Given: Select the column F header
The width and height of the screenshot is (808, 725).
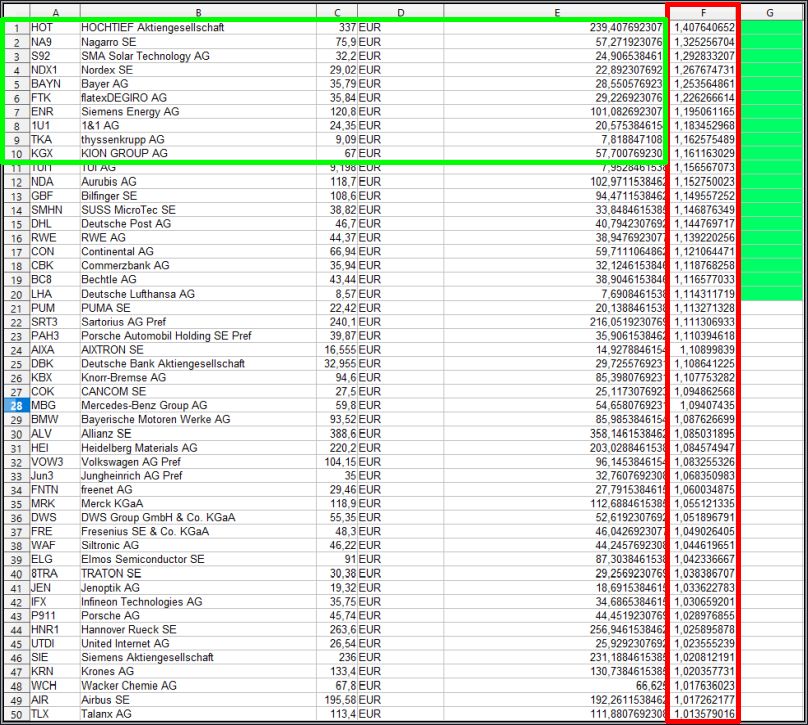Looking at the screenshot, I should pyautogui.click(x=704, y=12).
